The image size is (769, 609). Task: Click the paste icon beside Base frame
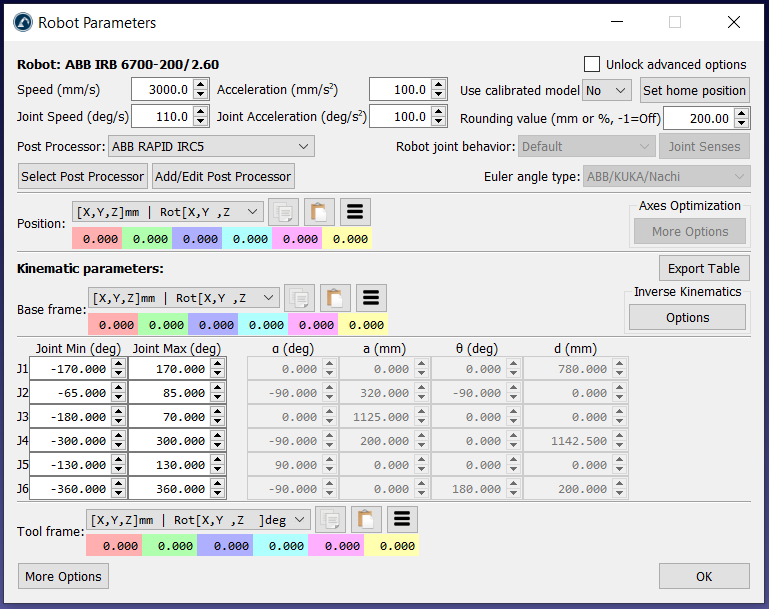click(334, 298)
